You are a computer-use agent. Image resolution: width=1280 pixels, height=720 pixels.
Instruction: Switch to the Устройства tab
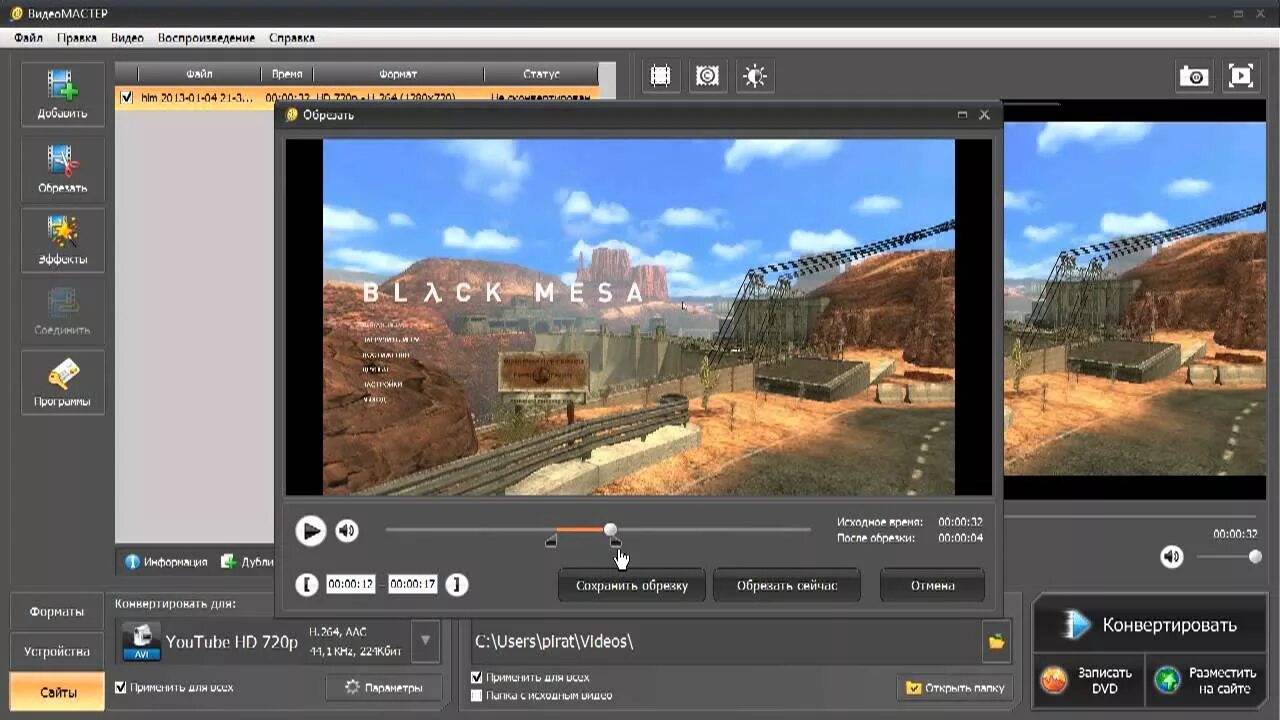pyautogui.click(x=57, y=652)
